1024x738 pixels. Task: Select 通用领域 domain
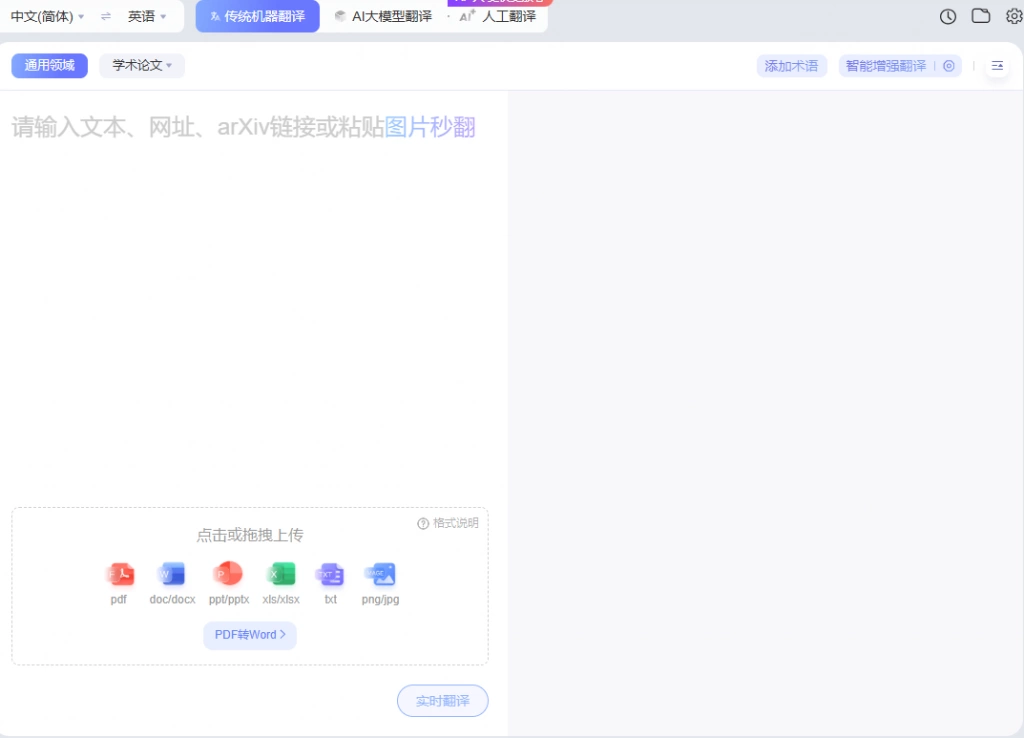click(50, 65)
